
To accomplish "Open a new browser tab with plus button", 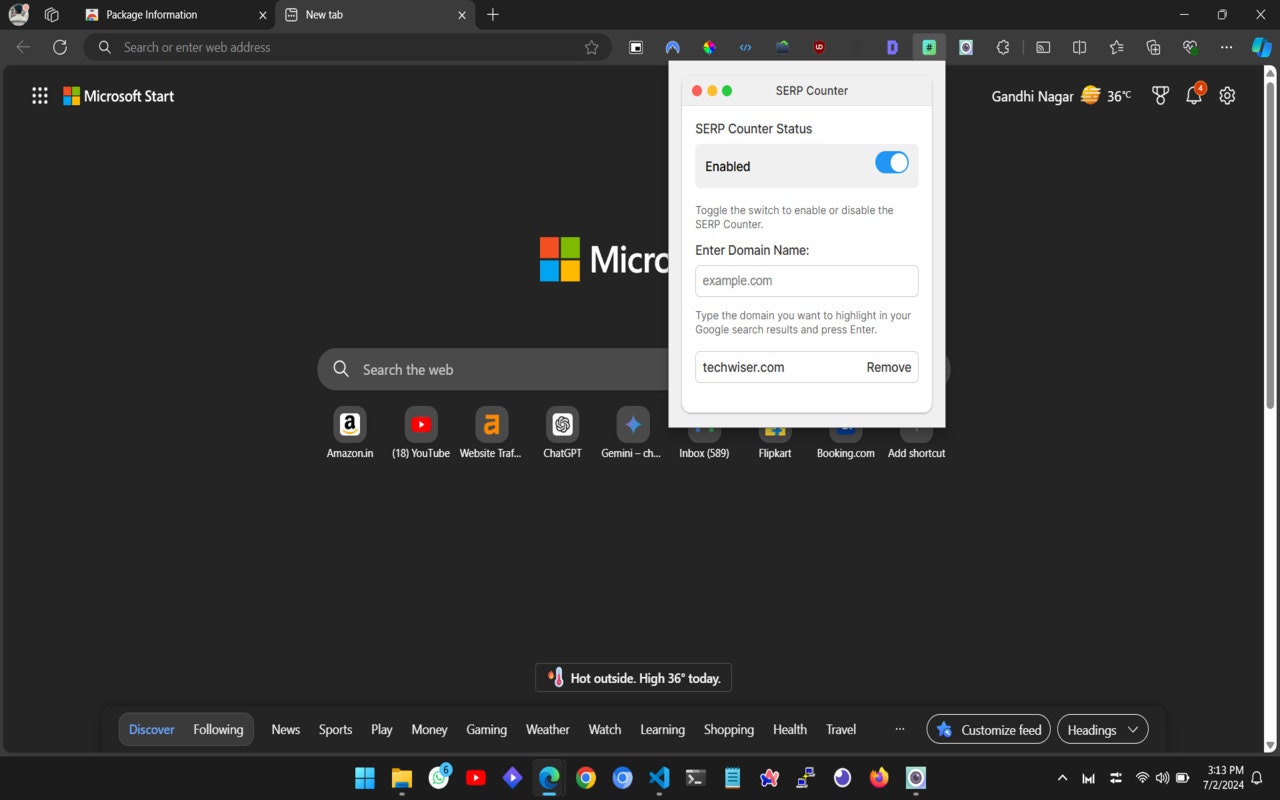I will pyautogui.click(x=493, y=15).
